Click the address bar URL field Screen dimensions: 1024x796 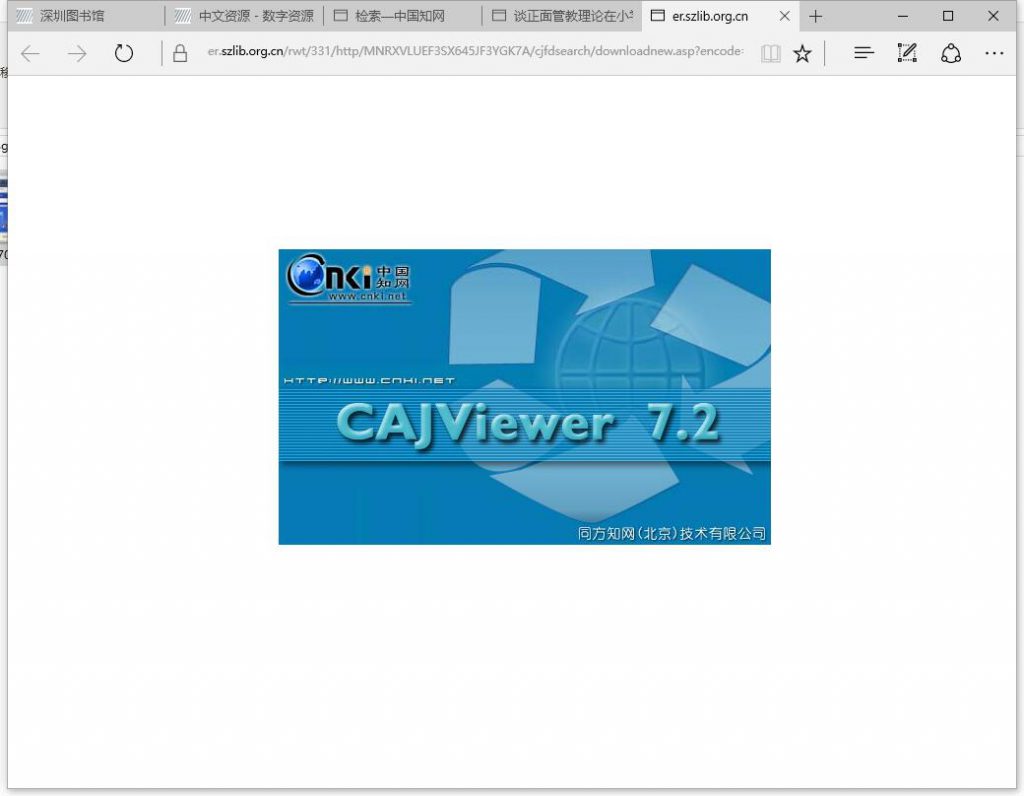click(475, 54)
